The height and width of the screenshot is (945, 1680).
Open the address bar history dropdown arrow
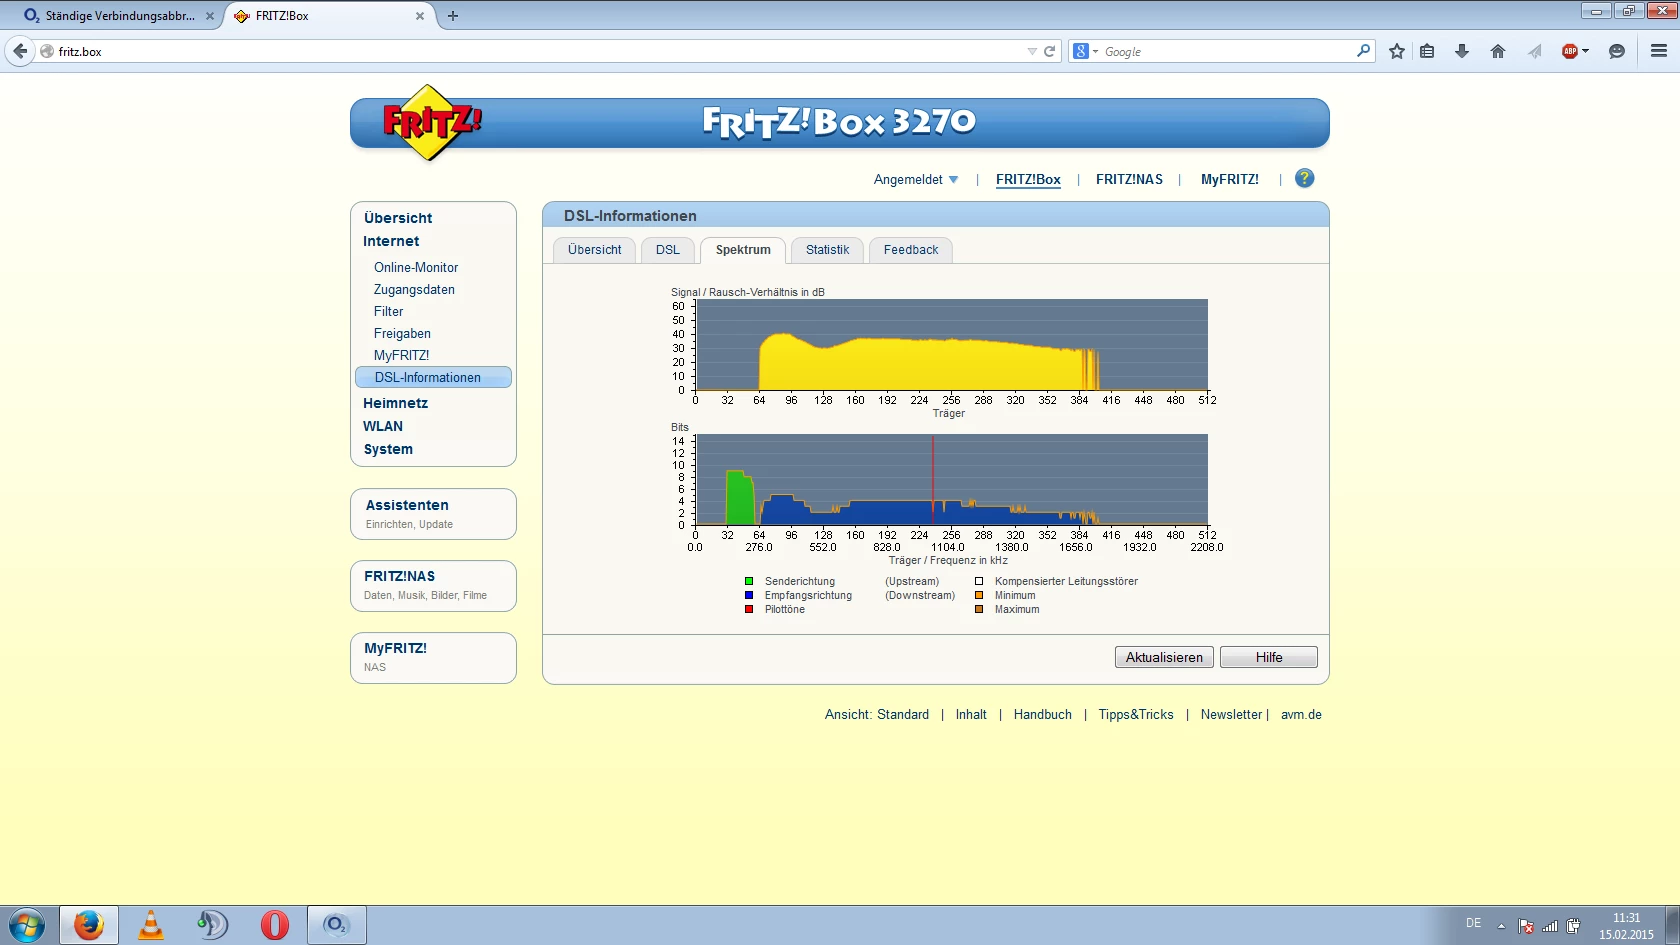(x=1032, y=51)
